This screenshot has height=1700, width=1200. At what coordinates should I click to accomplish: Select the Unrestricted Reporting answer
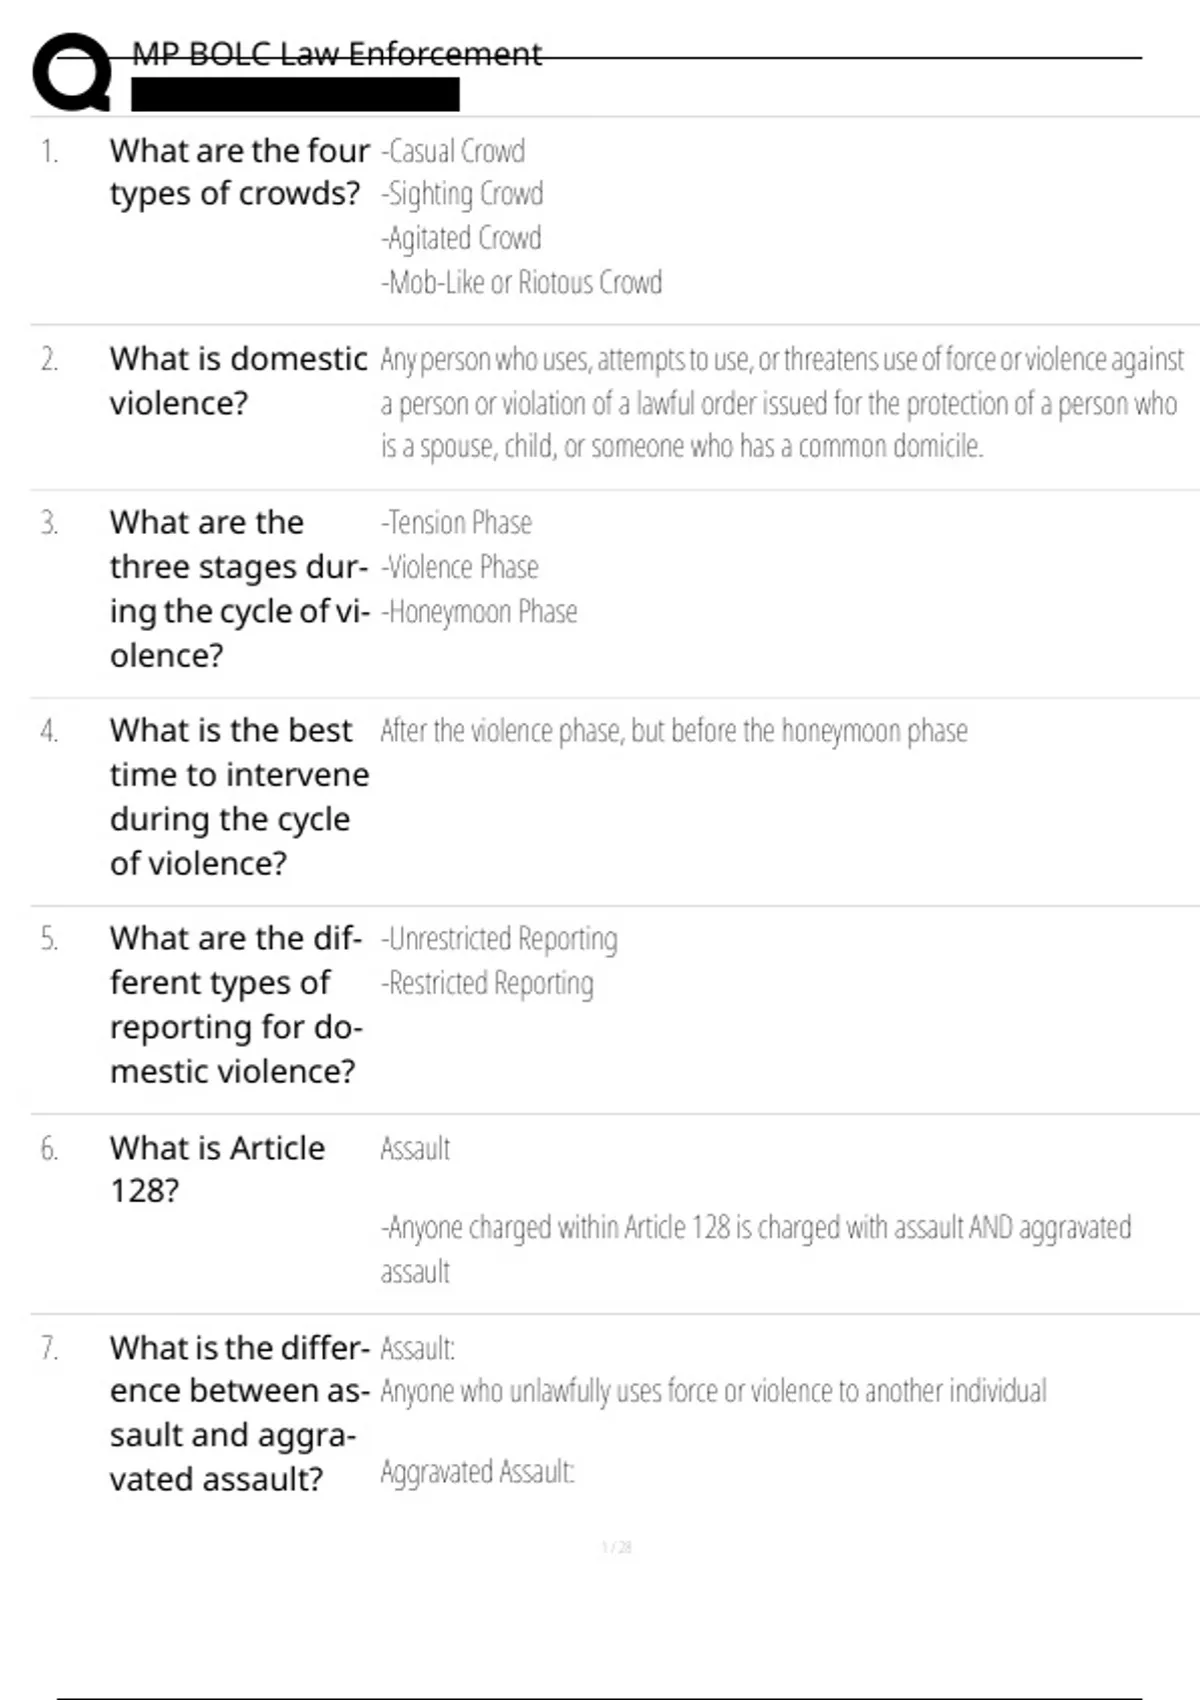pos(499,939)
